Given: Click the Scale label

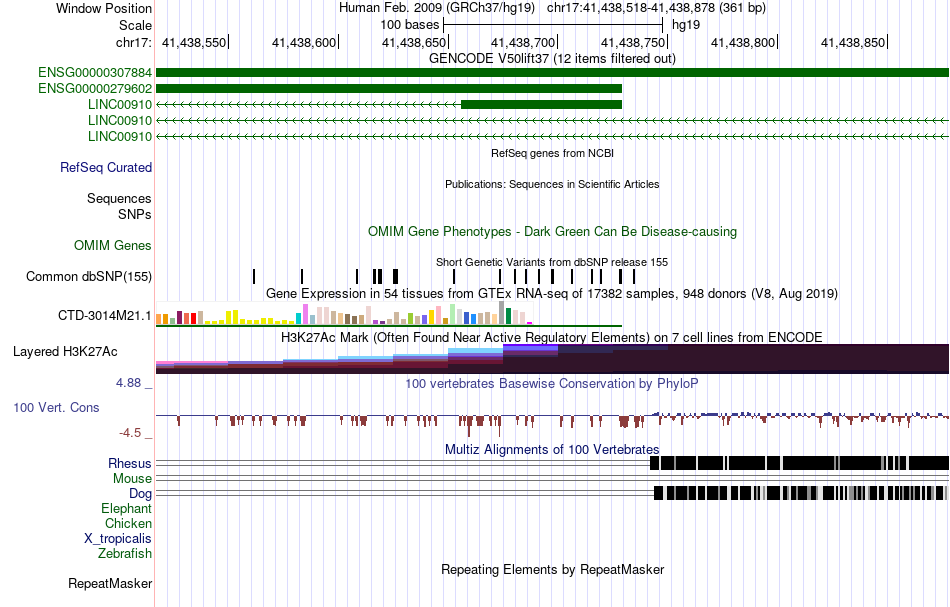Looking at the screenshot, I should pos(136,25).
